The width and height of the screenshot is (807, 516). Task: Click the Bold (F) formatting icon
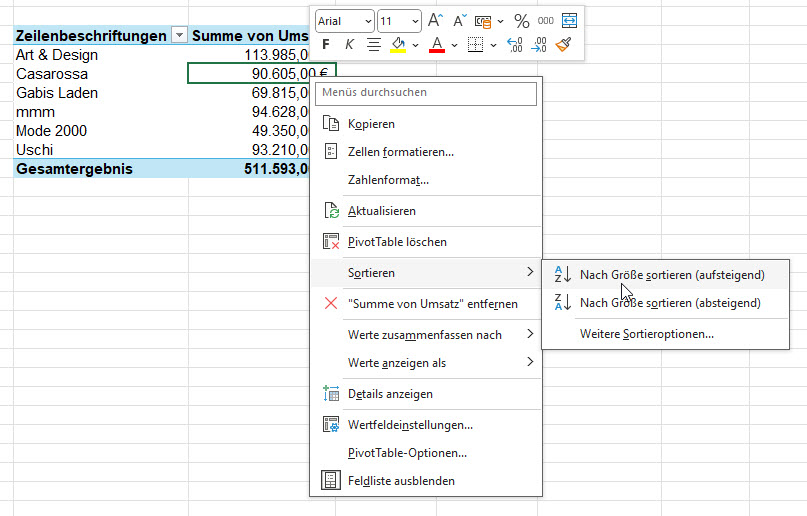[325, 45]
